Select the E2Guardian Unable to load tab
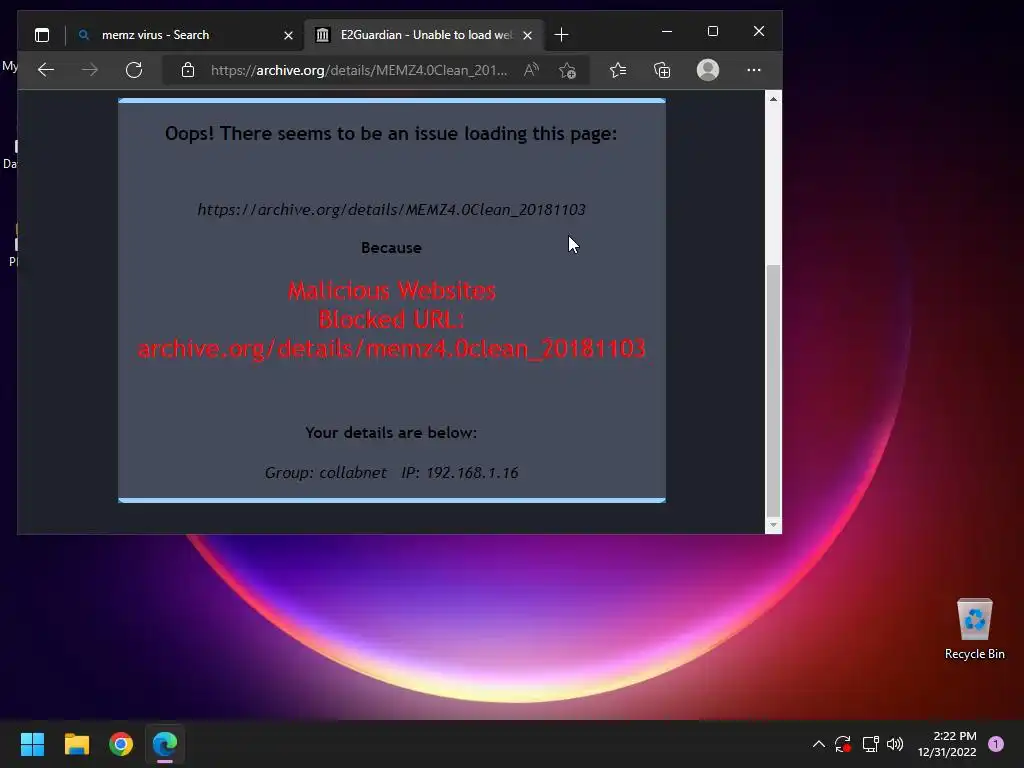The image size is (1024, 768). click(424, 35)
